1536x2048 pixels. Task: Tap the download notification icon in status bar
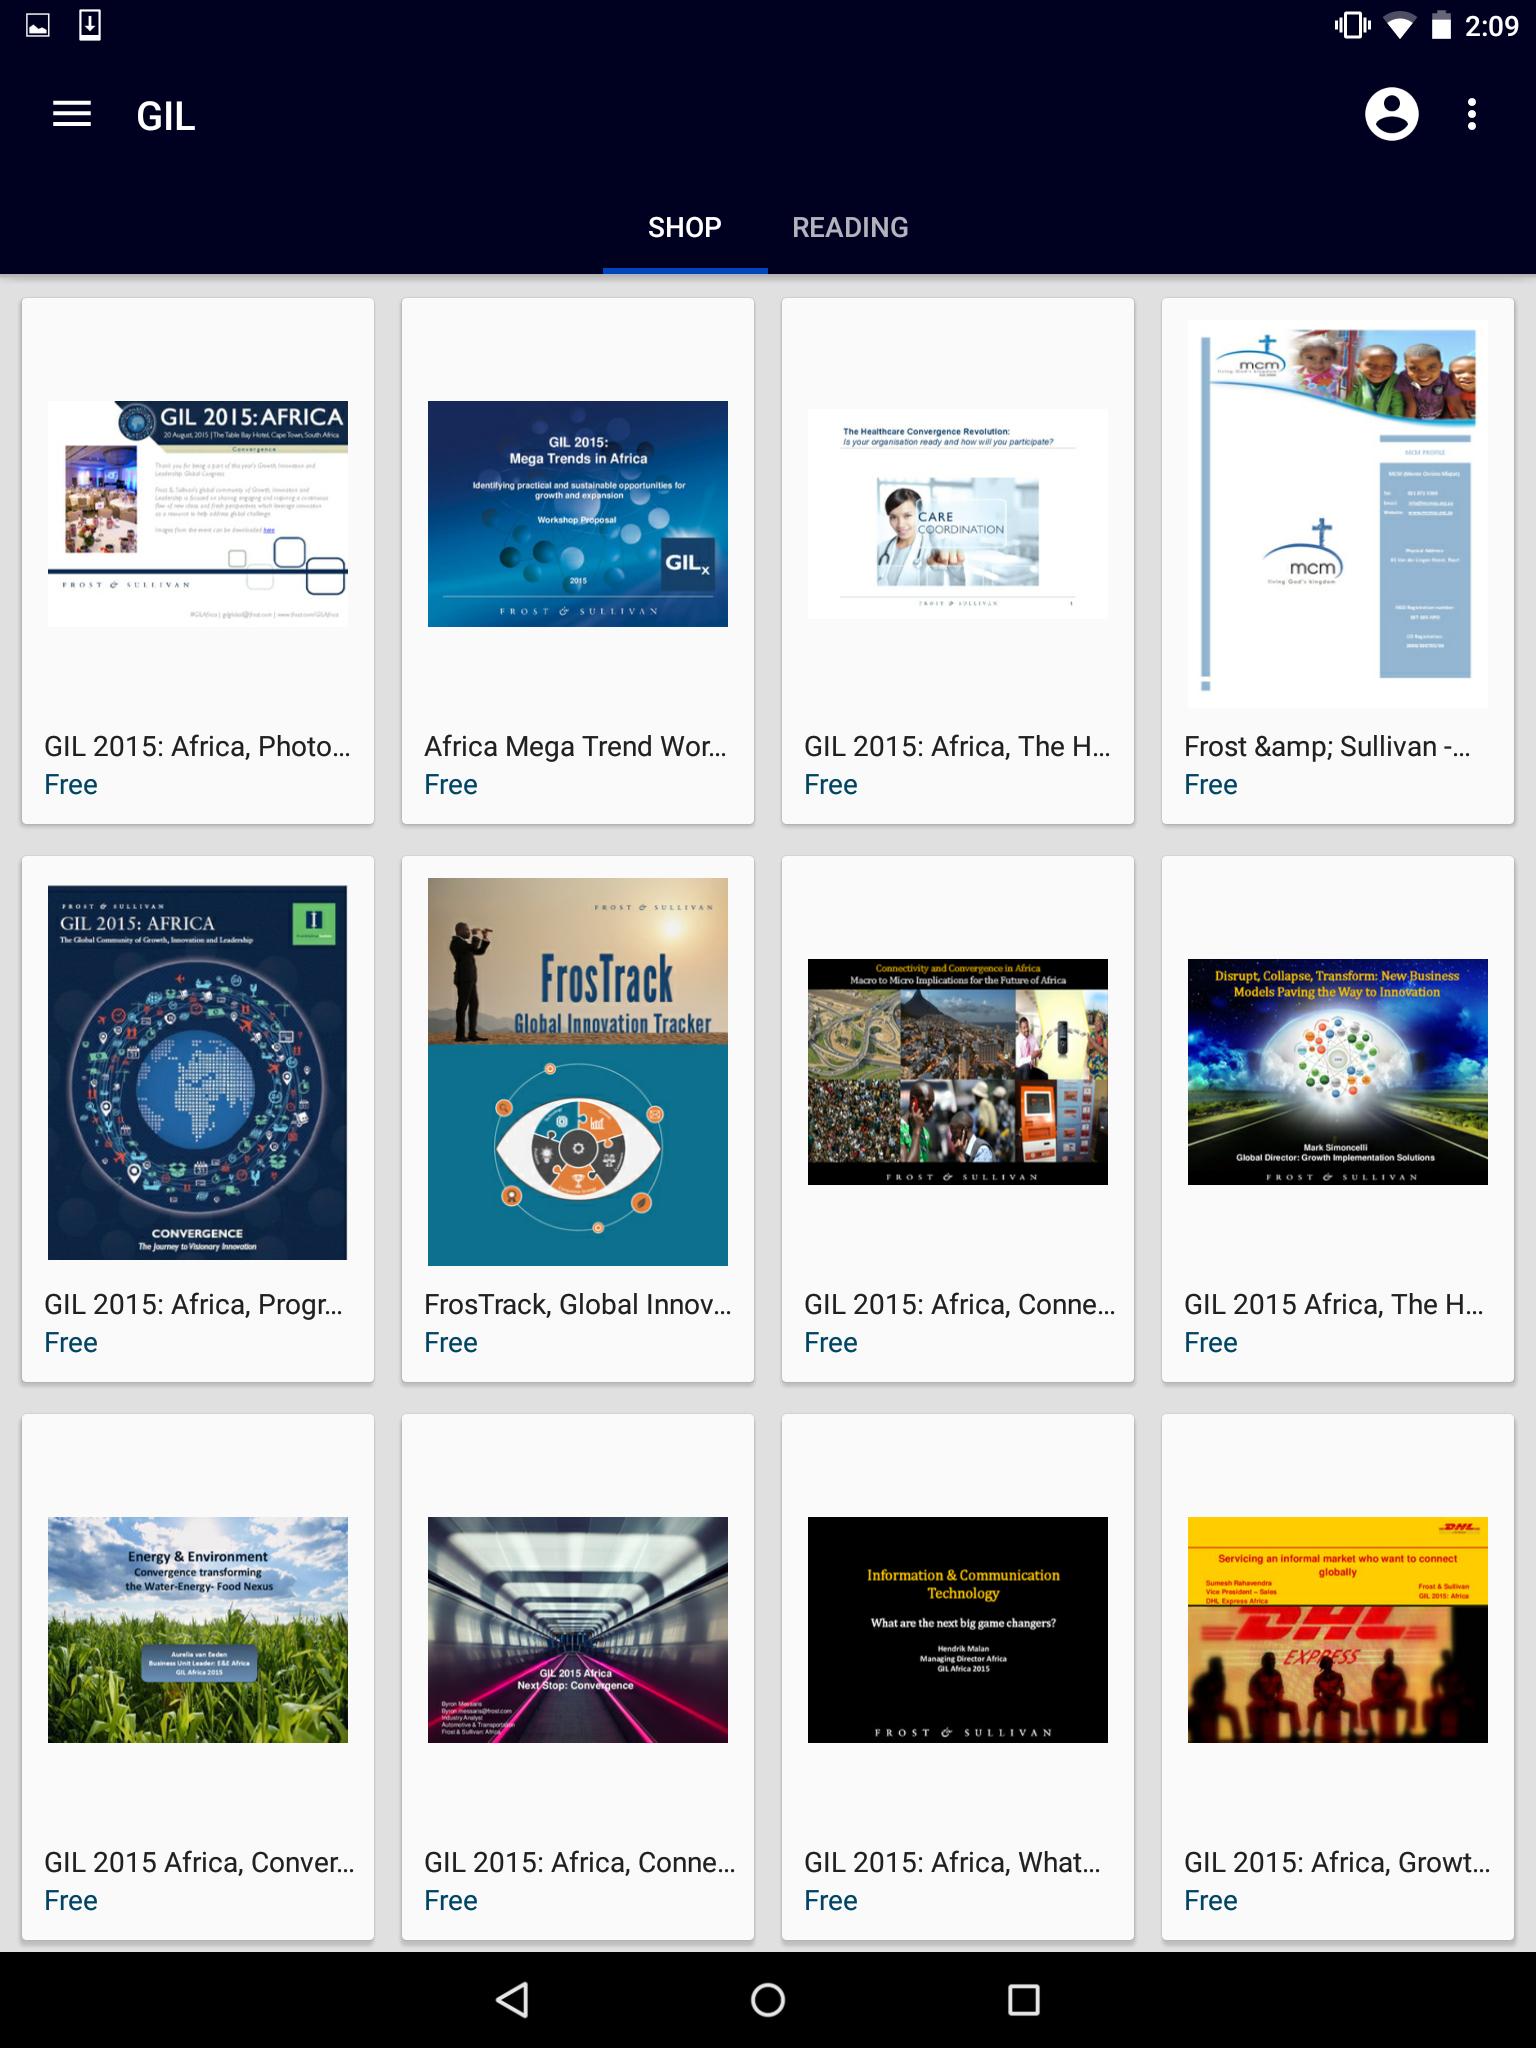[x=90, y=25]
